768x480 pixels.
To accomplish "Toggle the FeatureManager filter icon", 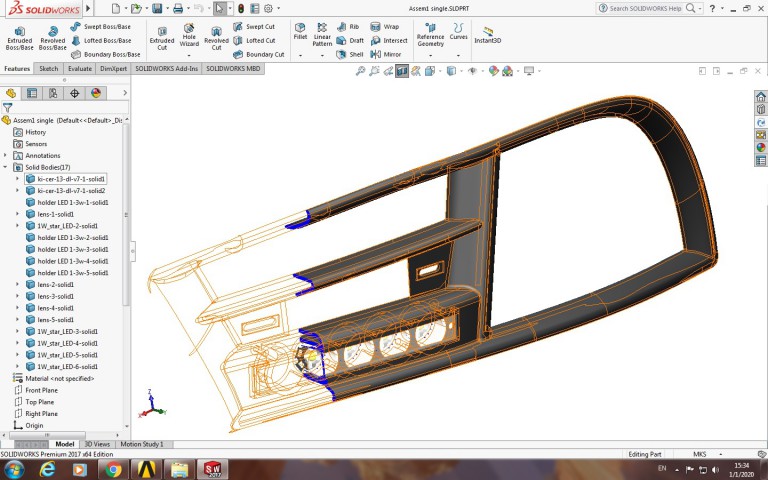I will click(8, 107).
